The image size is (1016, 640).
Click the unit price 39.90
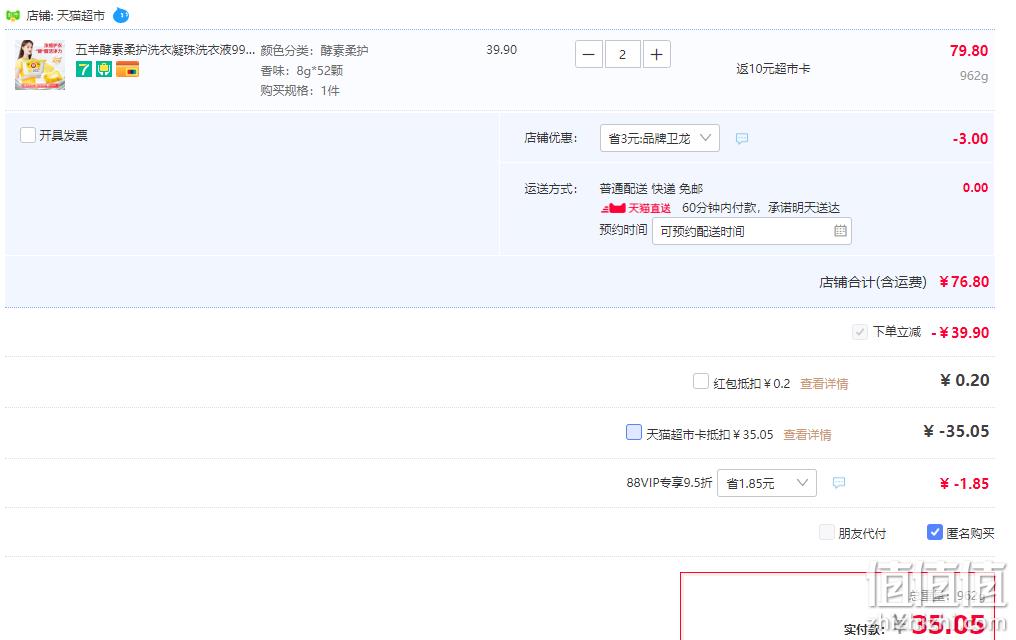502,50
